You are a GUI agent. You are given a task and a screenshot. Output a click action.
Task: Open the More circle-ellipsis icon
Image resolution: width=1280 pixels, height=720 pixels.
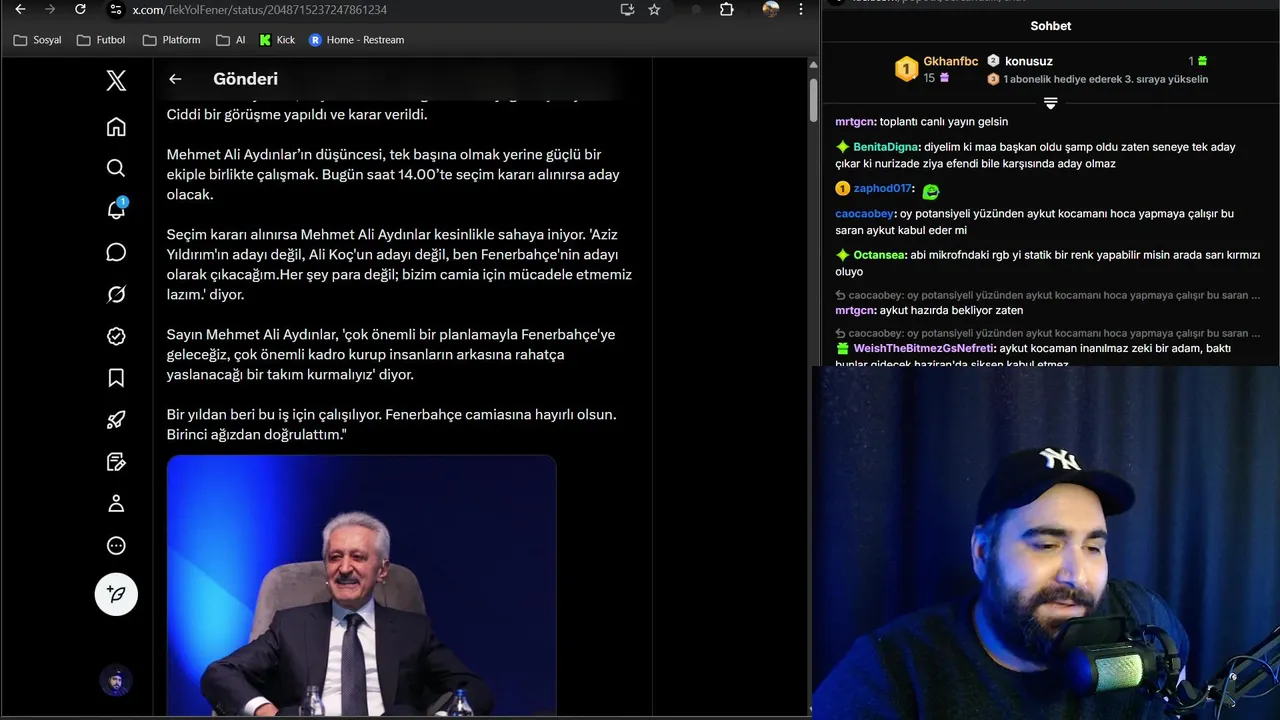pyautogui.click(x=116, y=546)
